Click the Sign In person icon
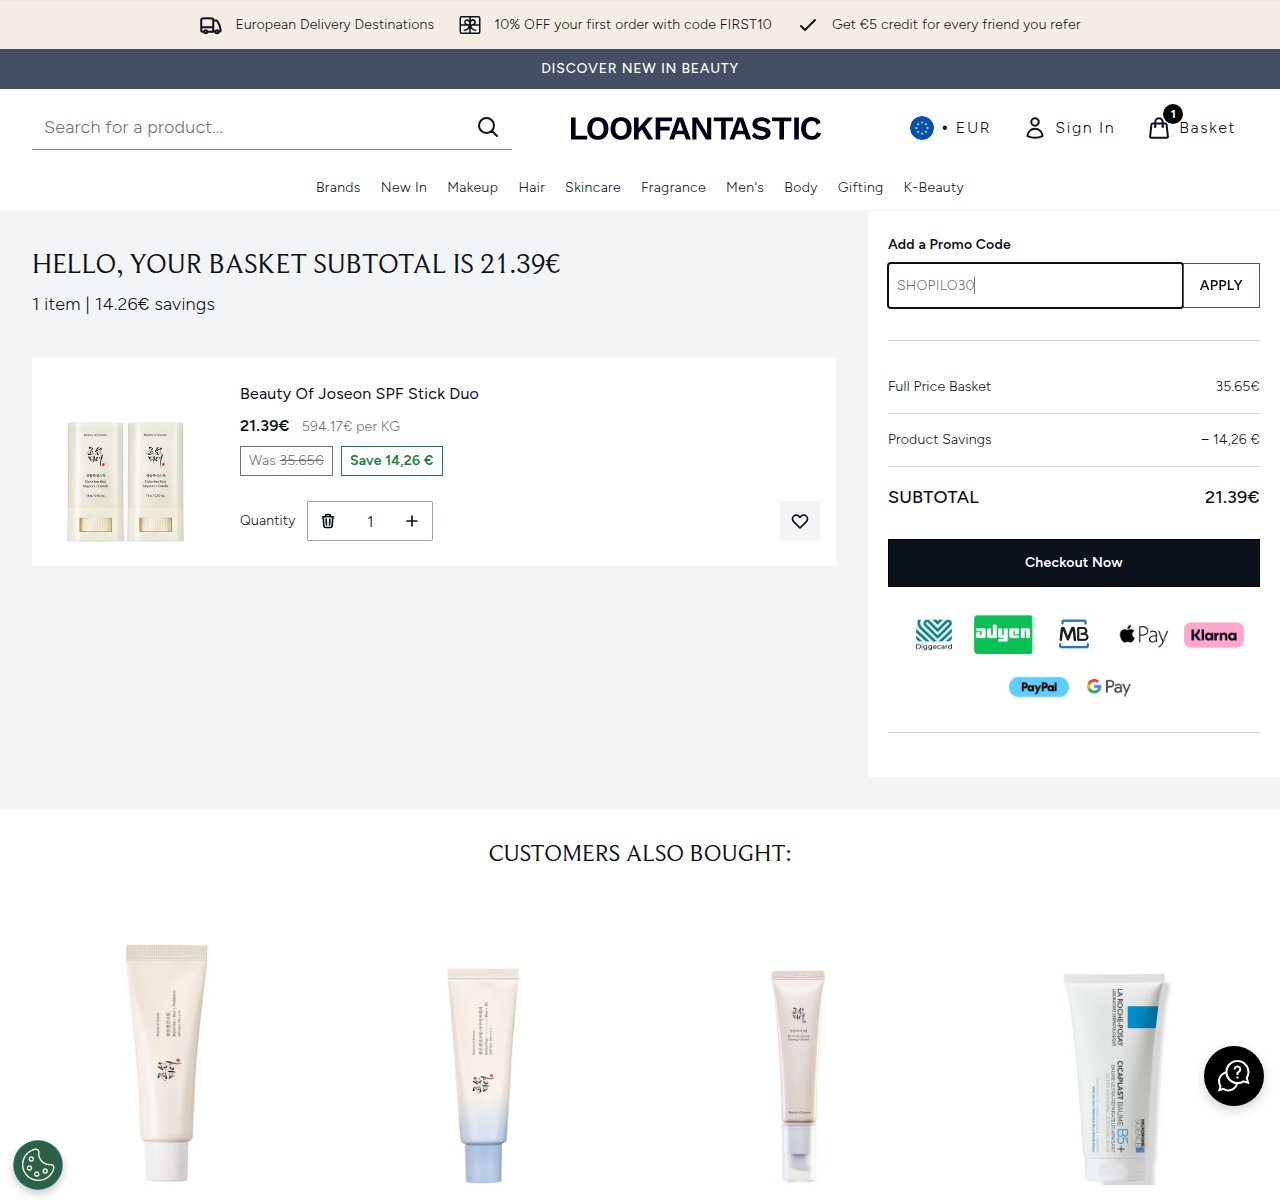 (1035, 128)
